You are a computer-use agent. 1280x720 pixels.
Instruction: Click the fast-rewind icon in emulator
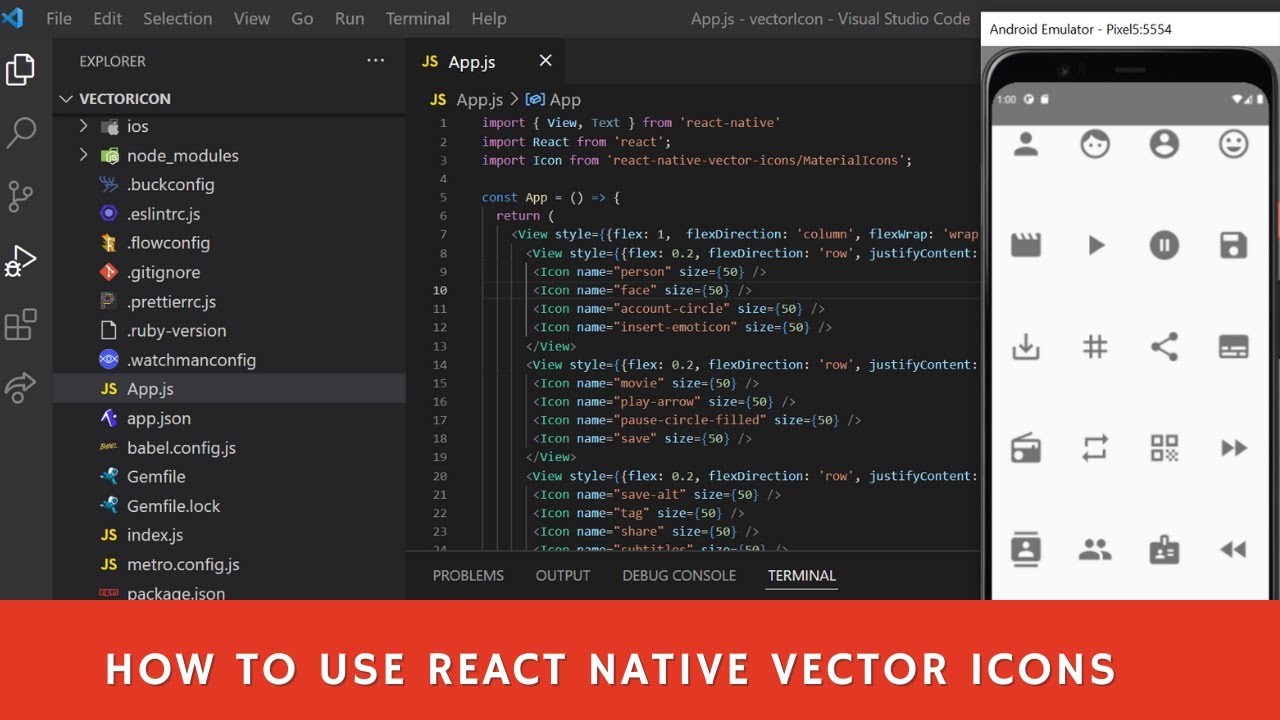point(1234,549)
